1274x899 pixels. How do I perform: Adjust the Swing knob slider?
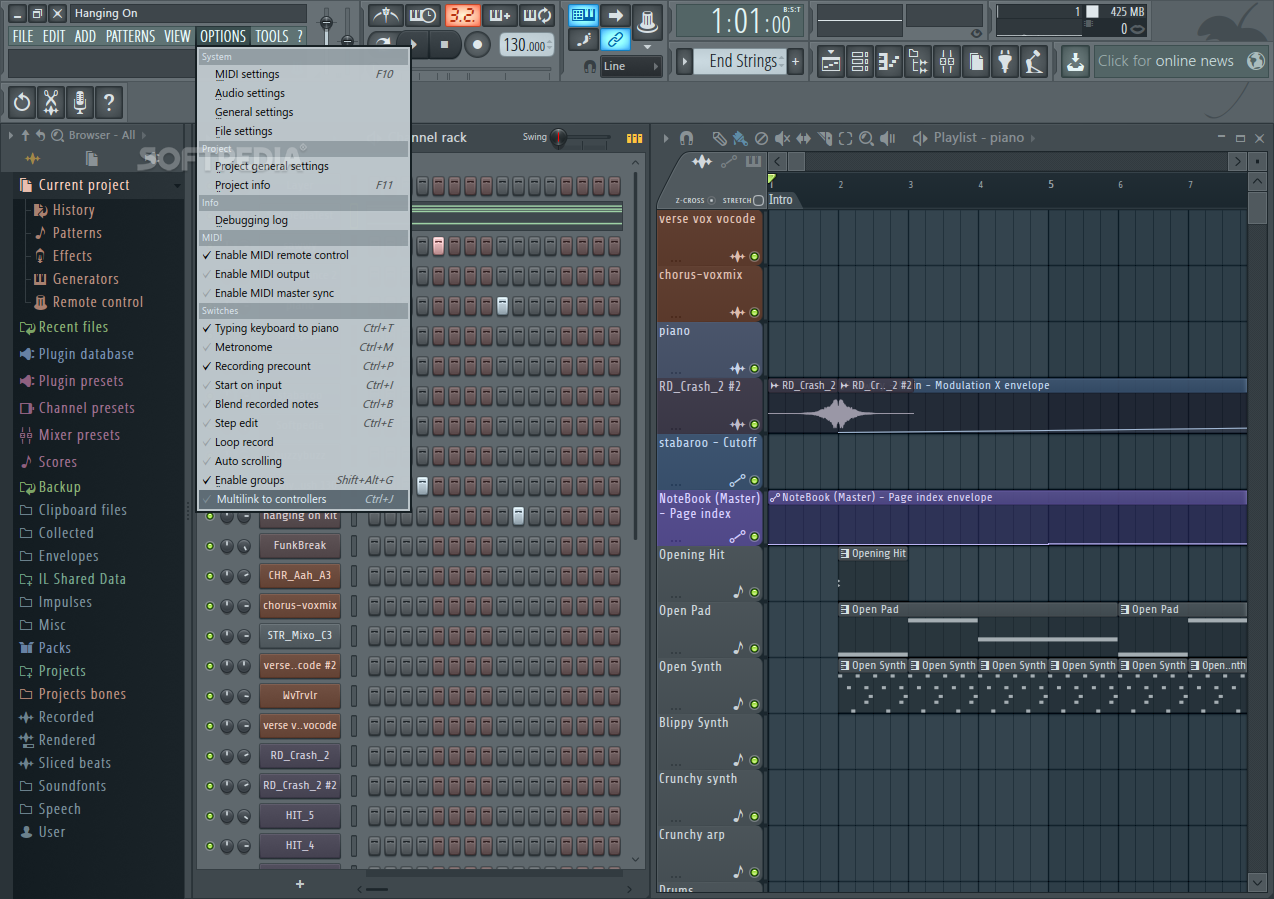tap(558, 138)
